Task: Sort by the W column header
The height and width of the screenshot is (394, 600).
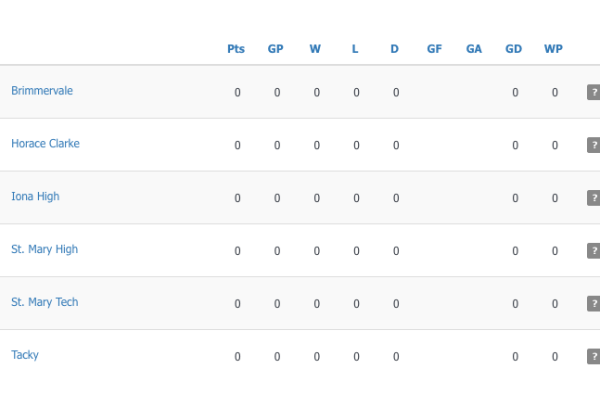Action: pos(315,49)
